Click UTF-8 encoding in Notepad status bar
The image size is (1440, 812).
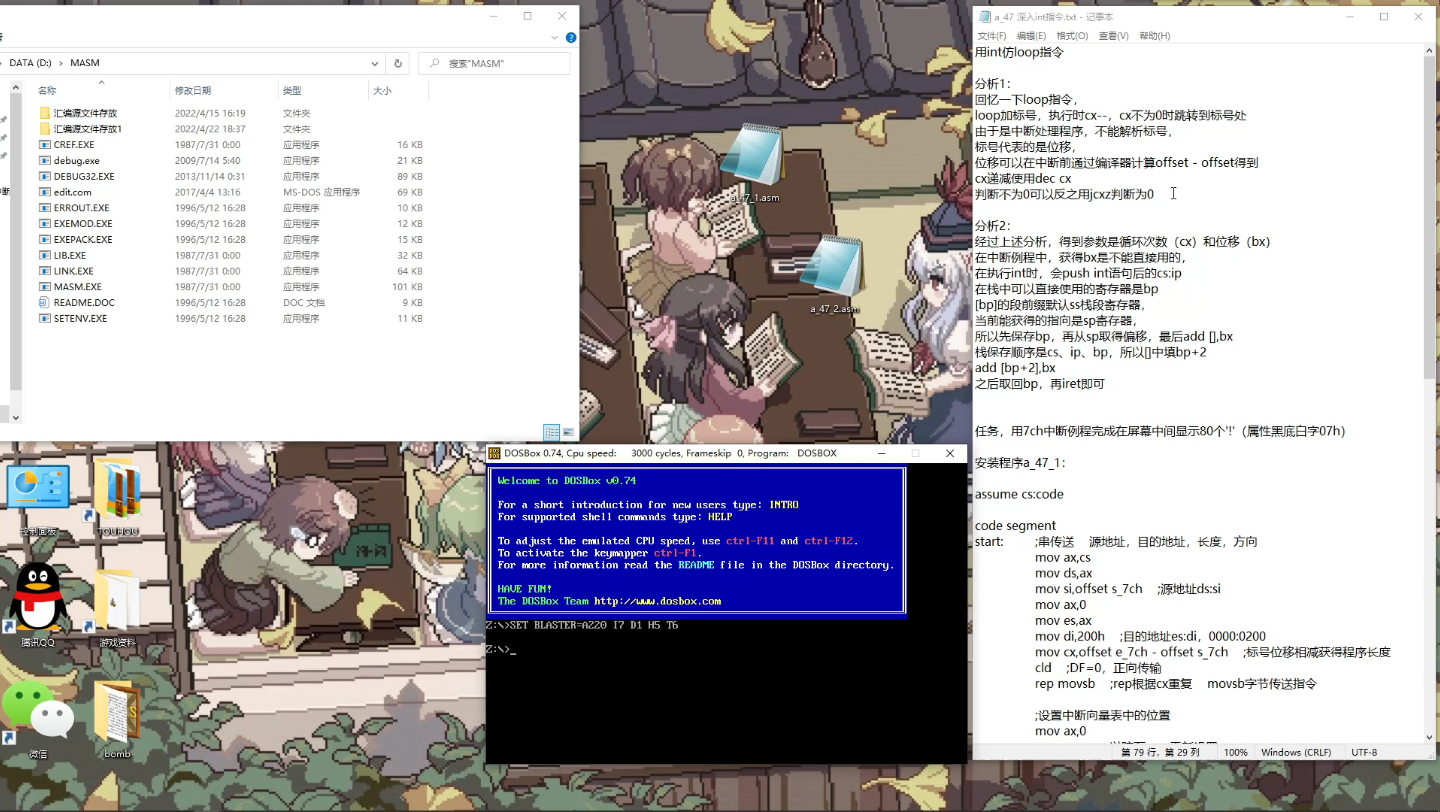tap(1364, 752)
